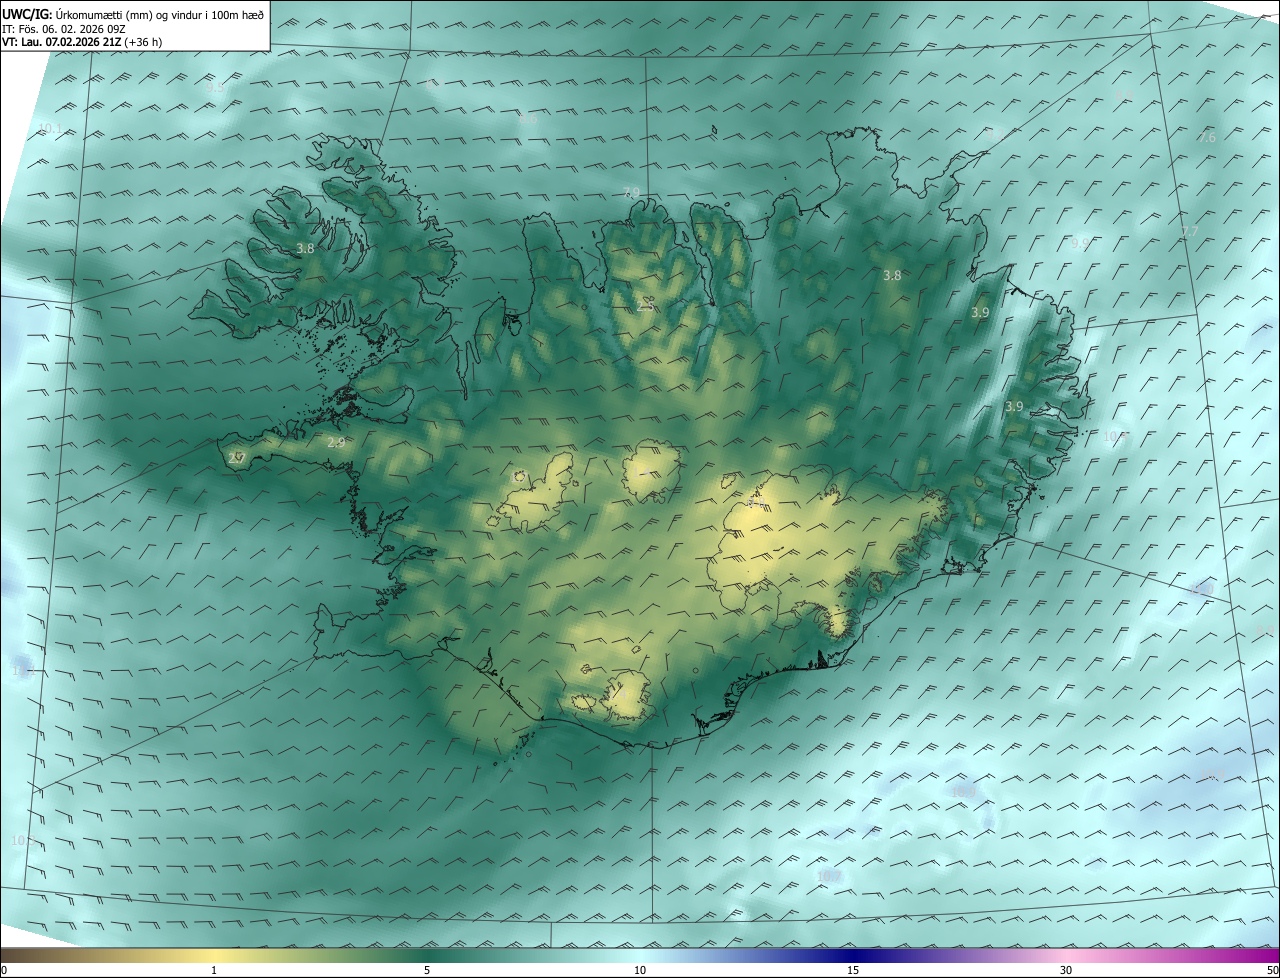This screenshot has height=978, width=1280.
Task: Click the 7.6 value near the top-right corner
Action: click(x=1207, y=137)
